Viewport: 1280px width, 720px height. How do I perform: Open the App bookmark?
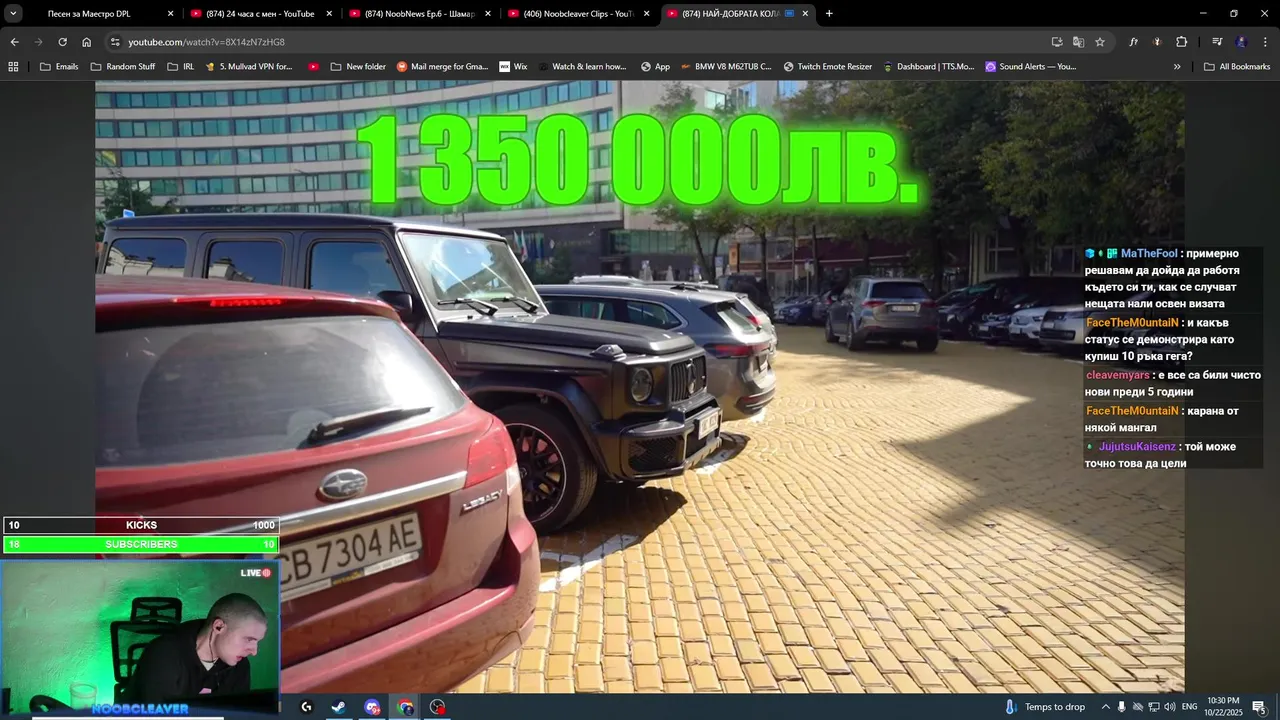pos(656,67)
